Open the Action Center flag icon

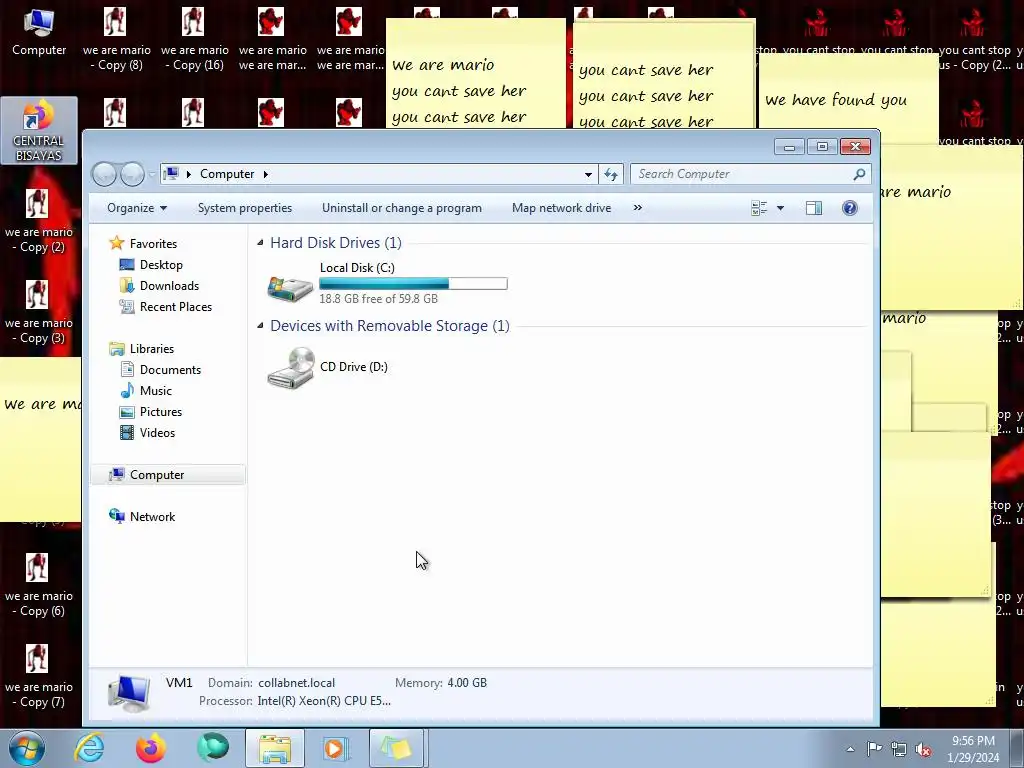pos(874,749)
